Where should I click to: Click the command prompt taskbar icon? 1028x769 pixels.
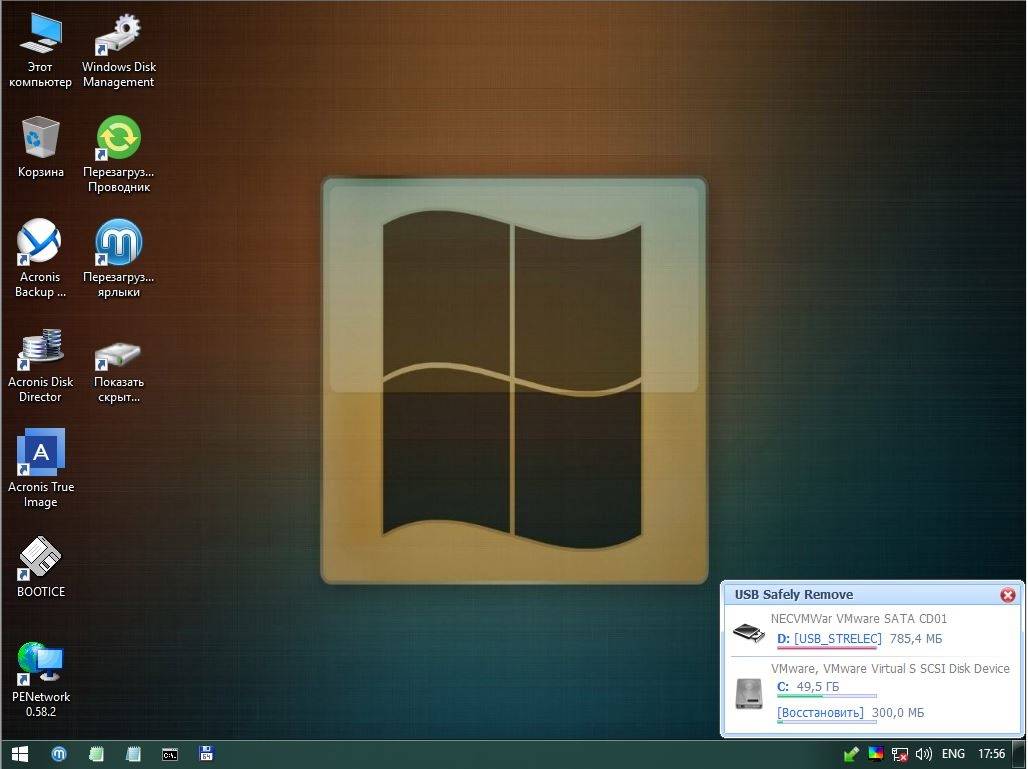click(x=170, y=755)
